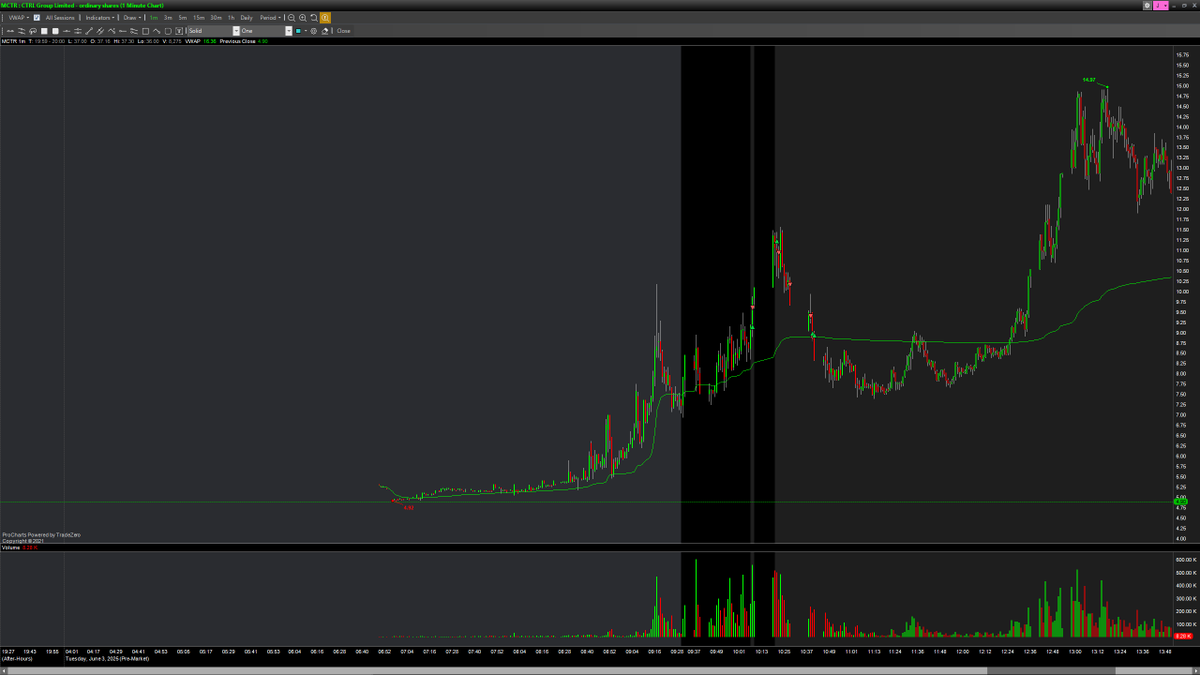Select the filled rounded square tool

tap(55, 31)
